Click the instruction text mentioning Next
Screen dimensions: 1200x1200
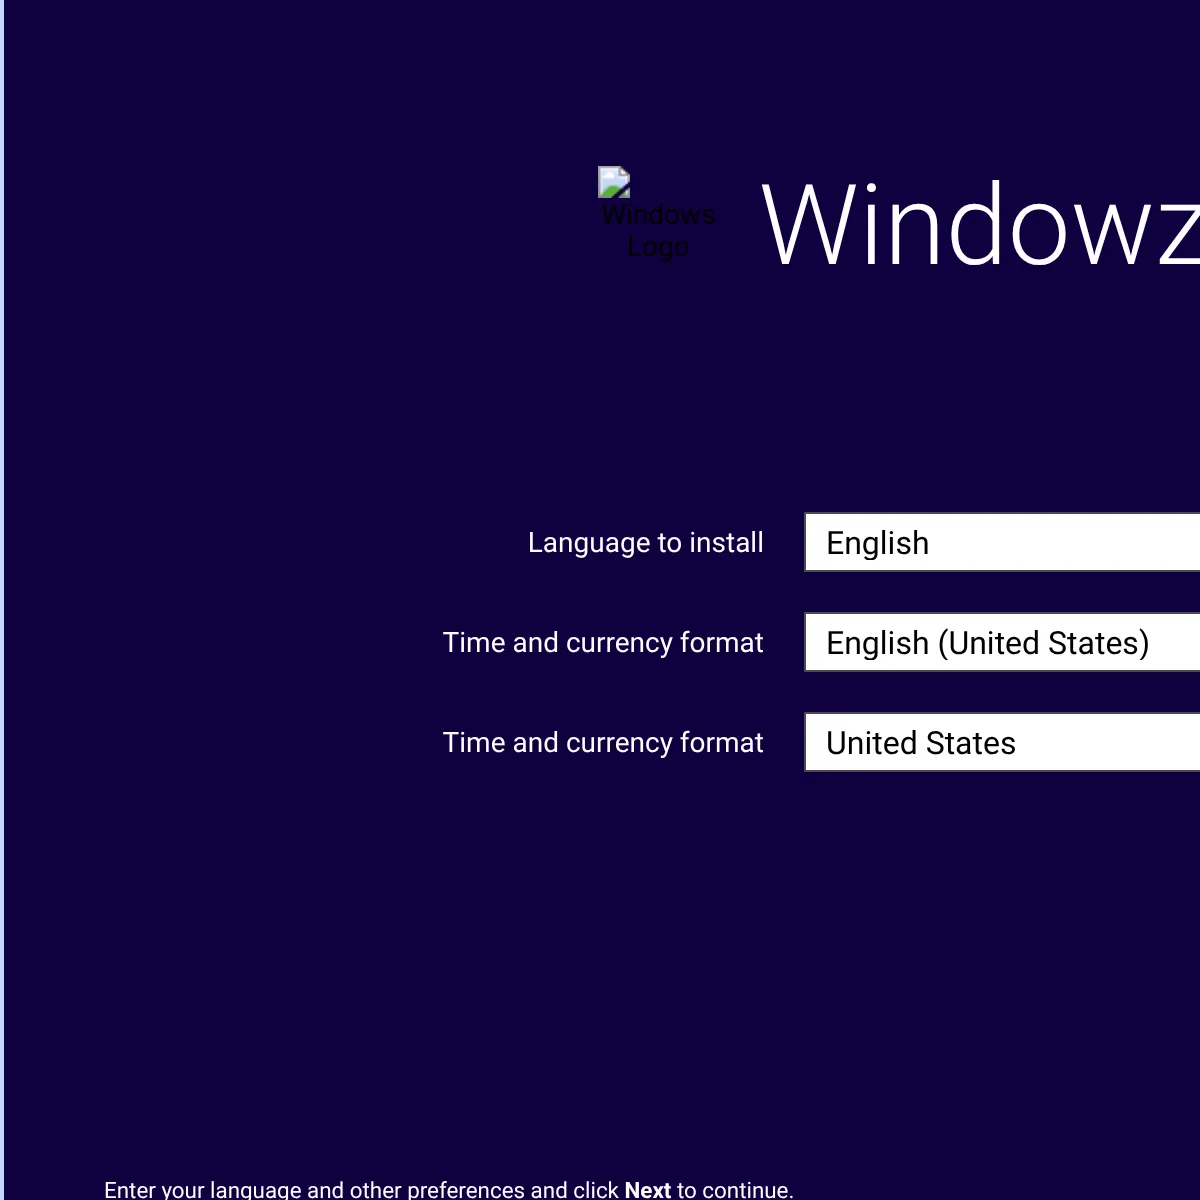pyautogui.click(x=449, y=1189)
